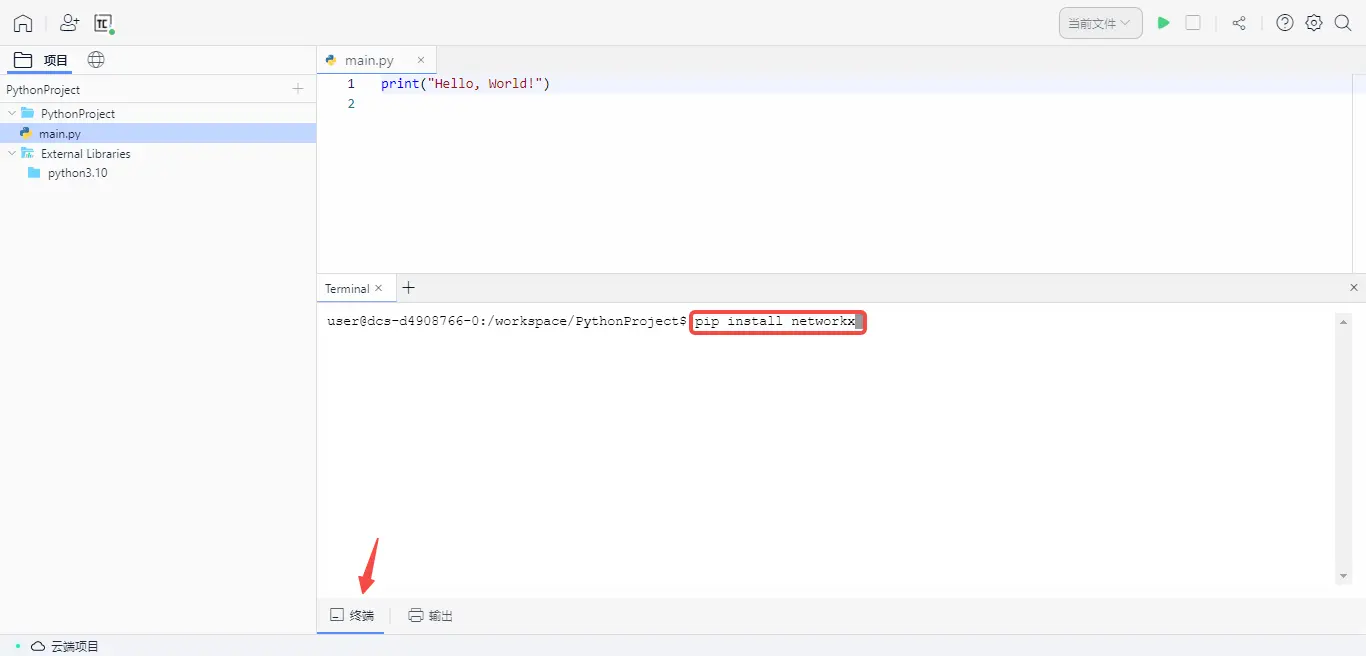The width and height of the screenshot is (1366, 656).
Task: Switch to the 项目 project tab
Action: tap(41, 60)
